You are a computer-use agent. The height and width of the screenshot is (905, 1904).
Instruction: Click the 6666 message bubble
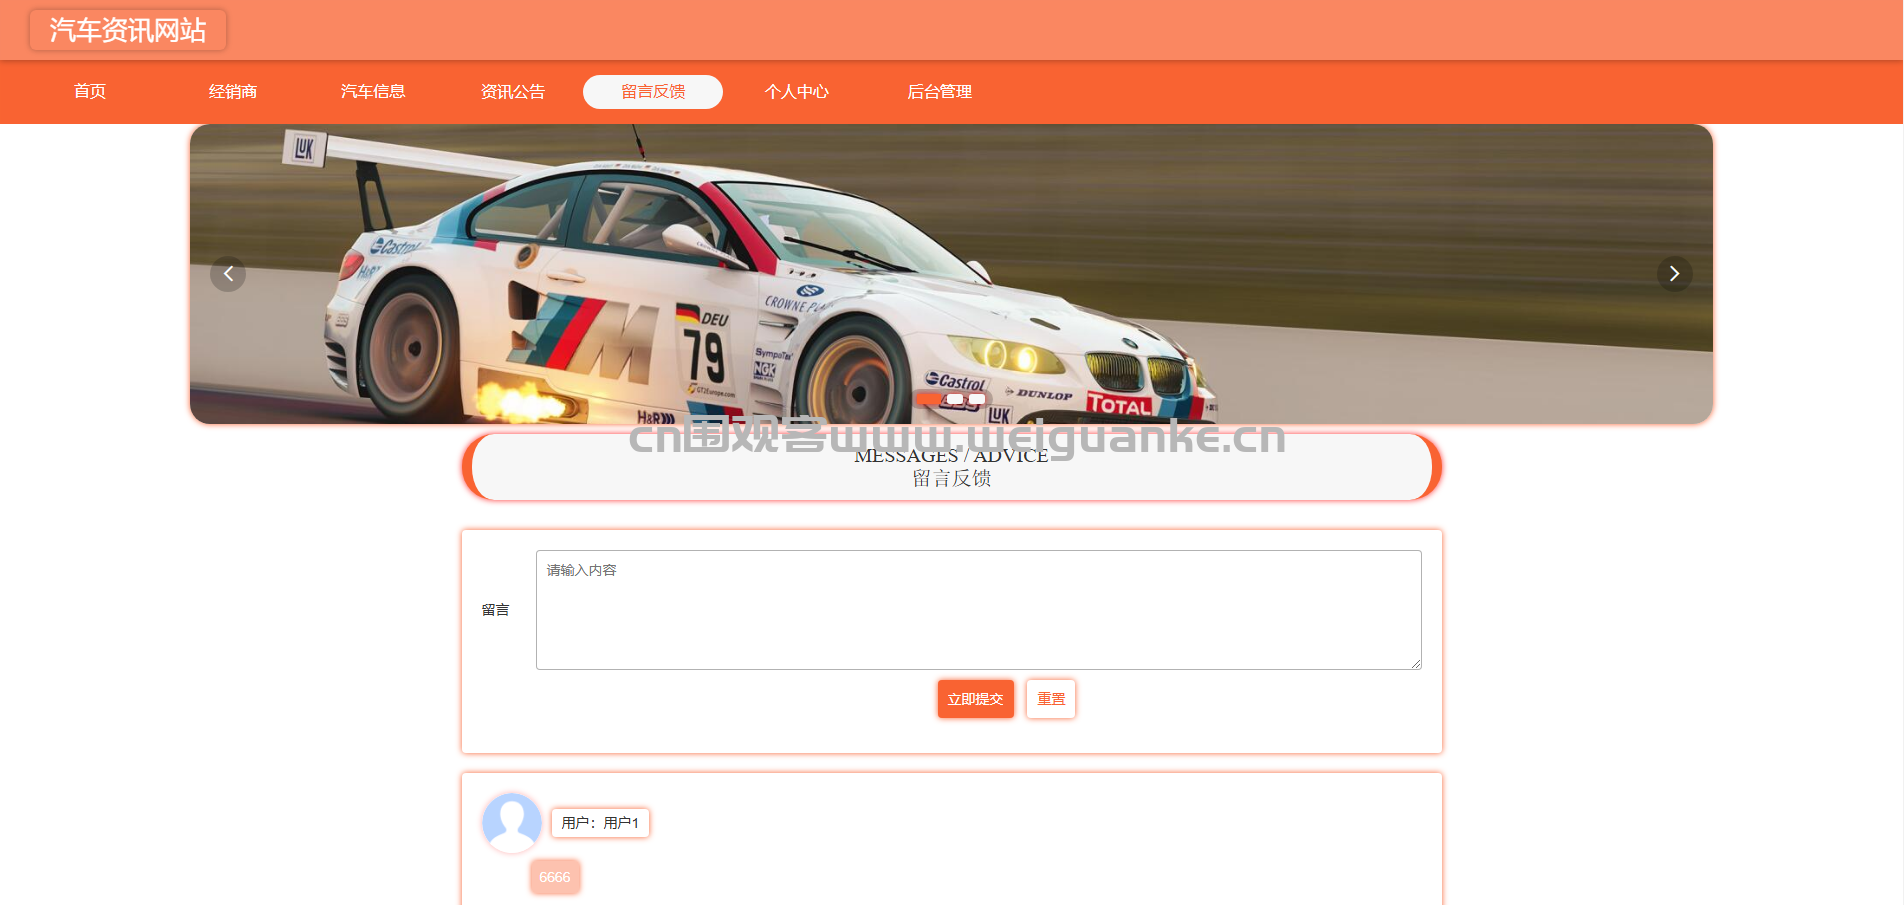click(555, 877)
